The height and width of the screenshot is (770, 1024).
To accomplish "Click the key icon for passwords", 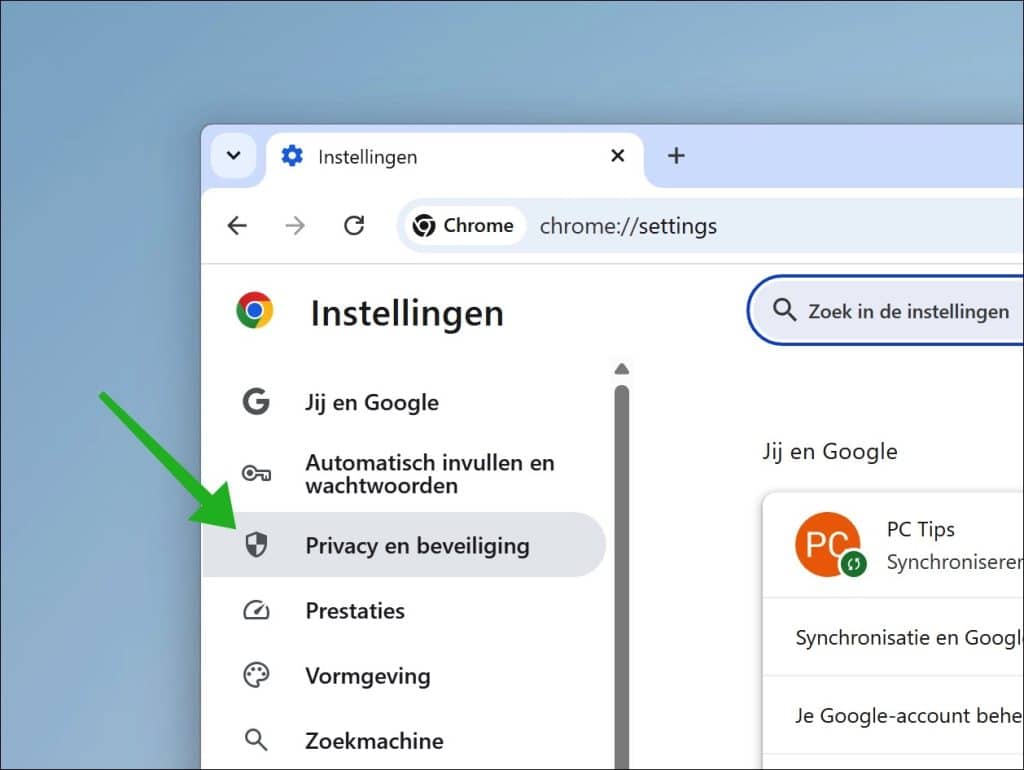I will click(x=256, y=473).
